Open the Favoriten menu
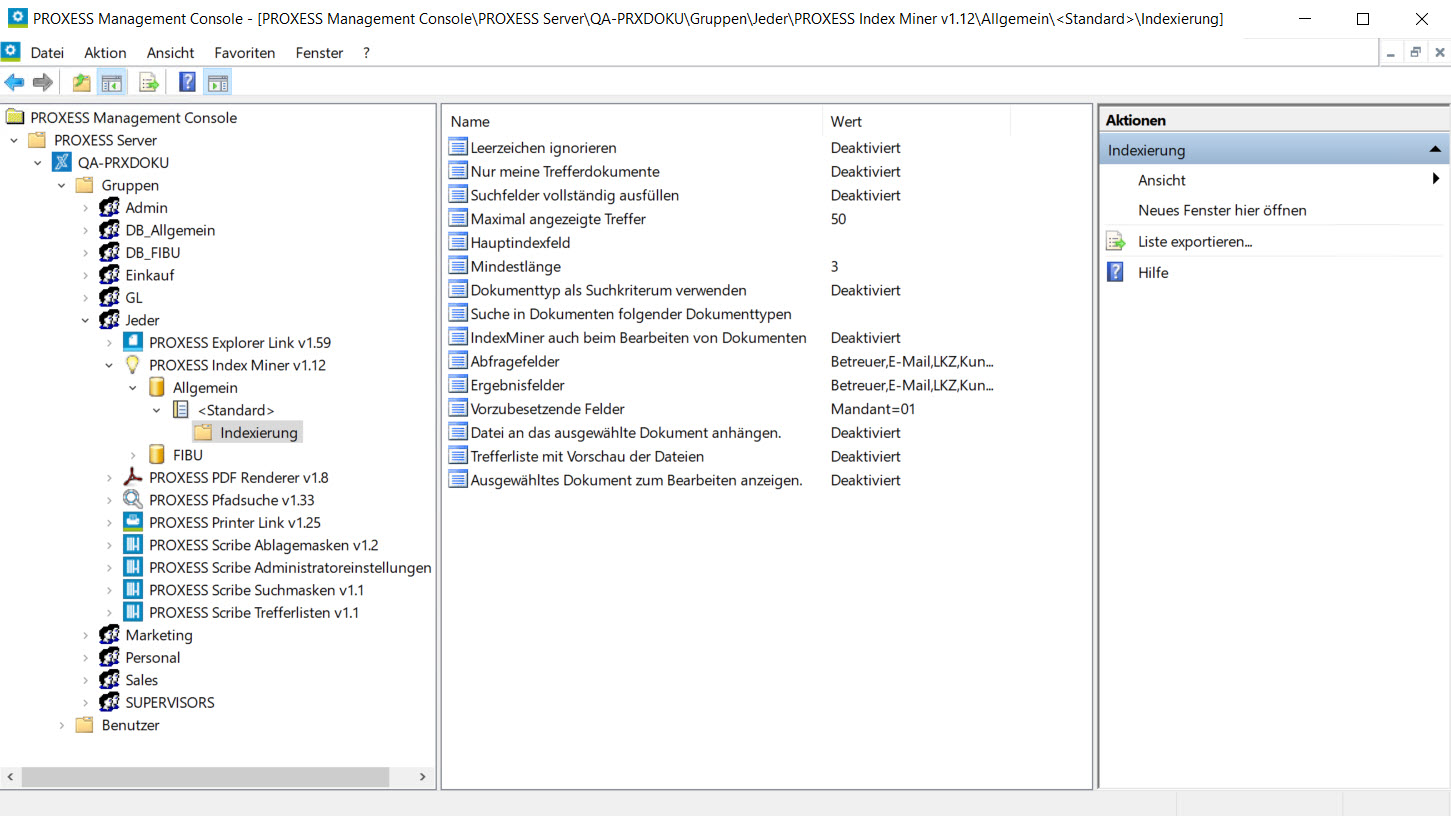The image size is (1451, 816). point(245,53)
